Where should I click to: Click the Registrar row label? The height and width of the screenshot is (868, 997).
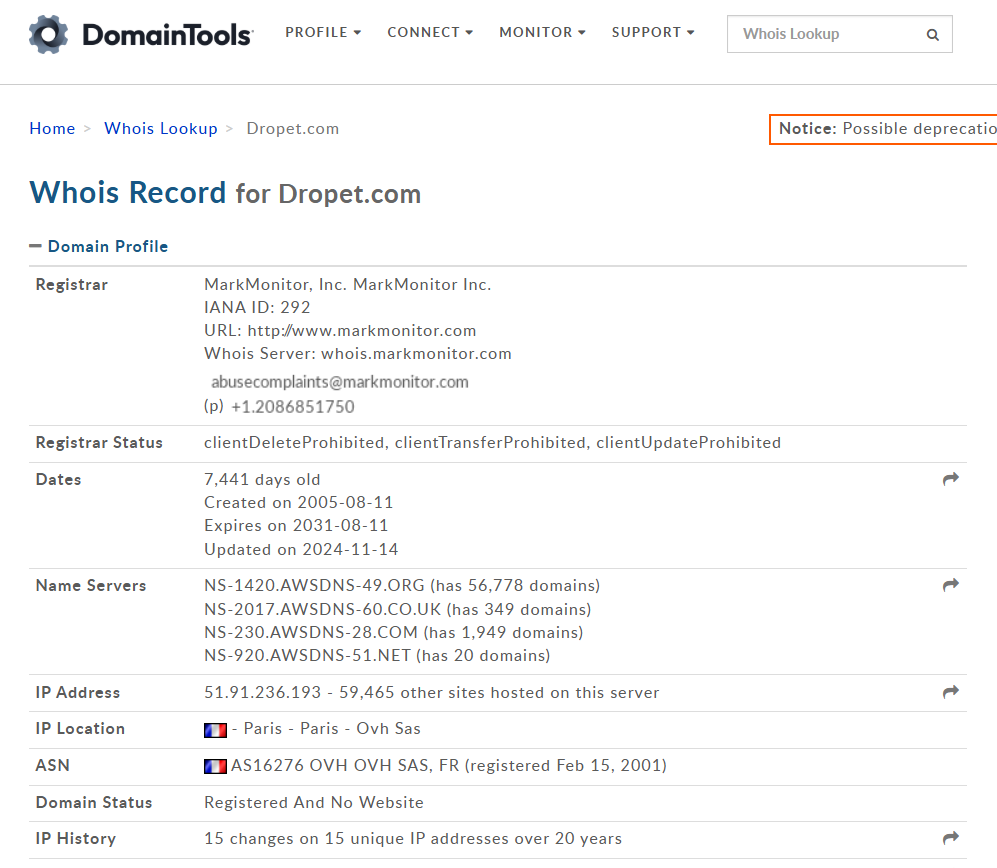pyautogui.click(x=72, y=284)
